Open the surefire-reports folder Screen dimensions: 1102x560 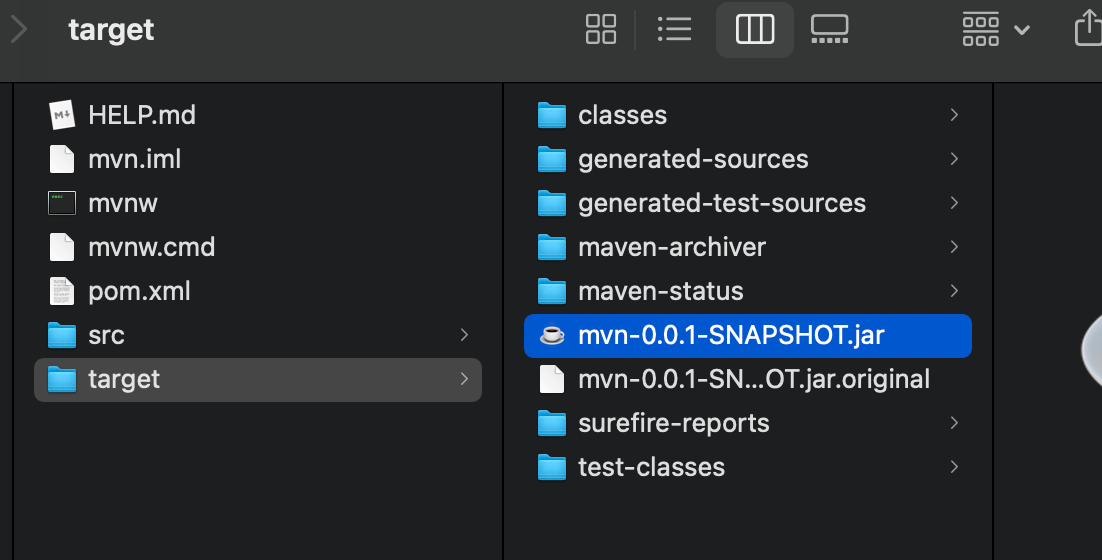[748, 424]
